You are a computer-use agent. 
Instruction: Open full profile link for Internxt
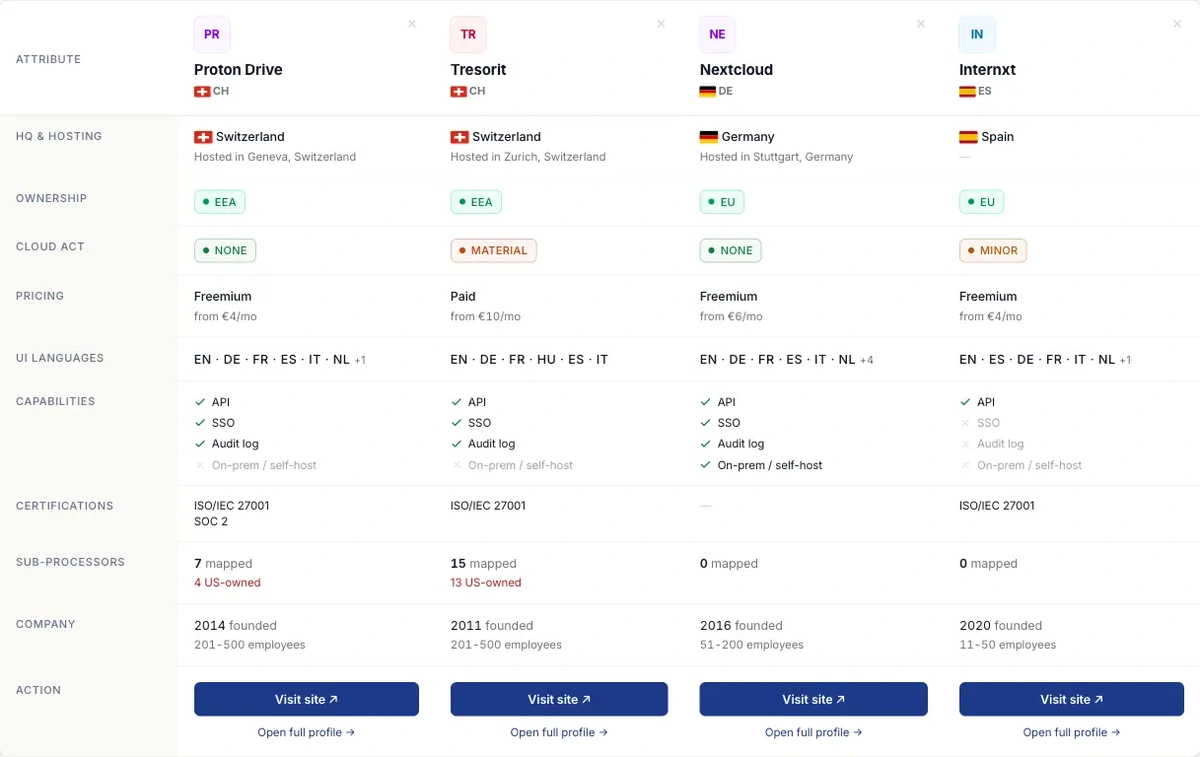coord(1071,732)
